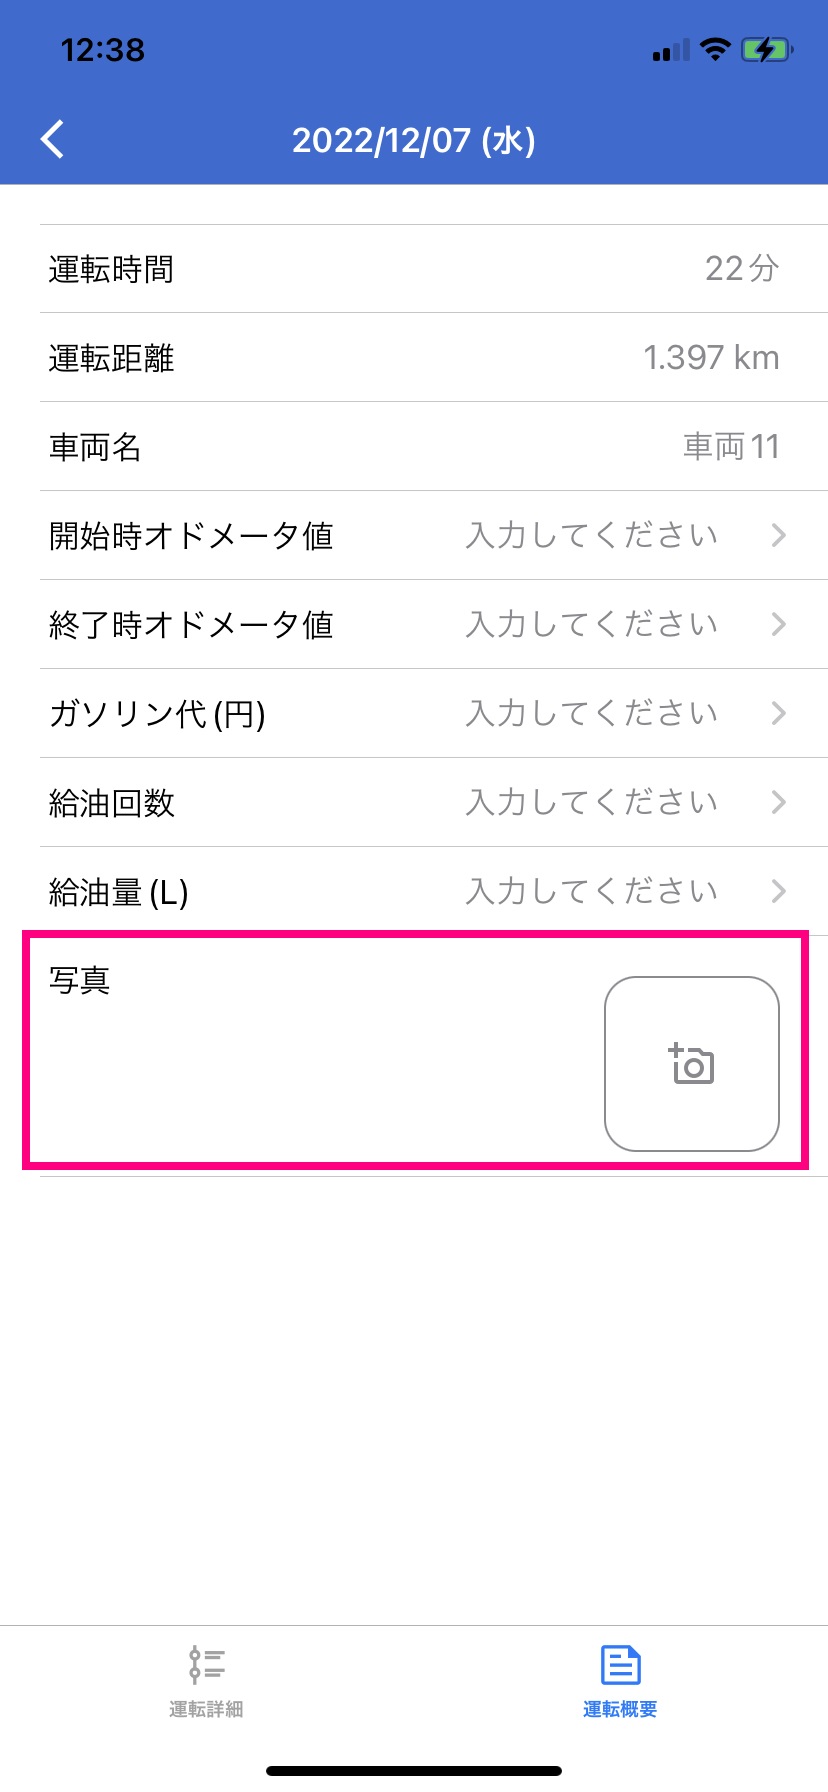Viewport: 828px width, 1792px height.
Task: Open 給油量 (L) chevron arrow
Action: coord(779,891)
